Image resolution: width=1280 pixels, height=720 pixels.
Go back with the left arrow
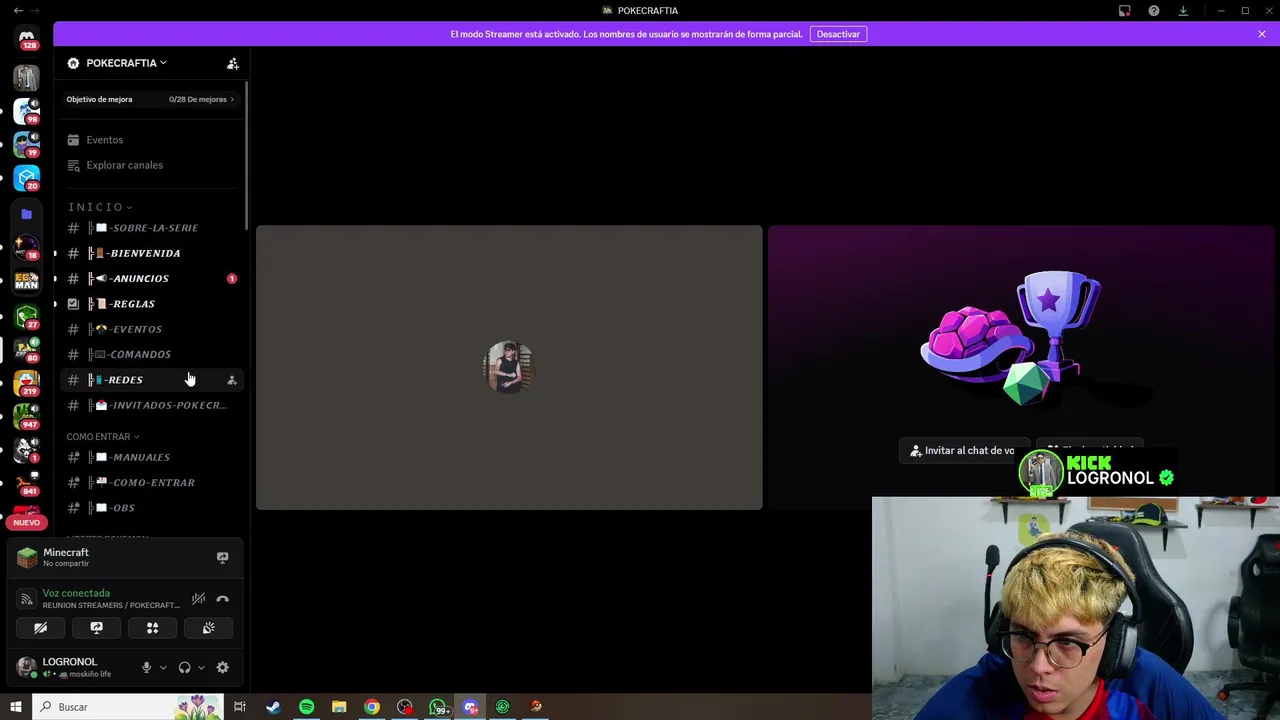(x=18, y=10)
